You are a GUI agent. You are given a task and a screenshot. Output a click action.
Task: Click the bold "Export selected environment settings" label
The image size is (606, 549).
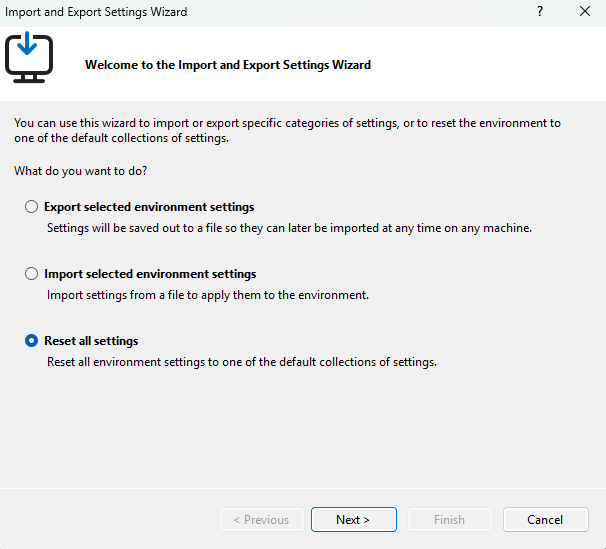[149, 207]
